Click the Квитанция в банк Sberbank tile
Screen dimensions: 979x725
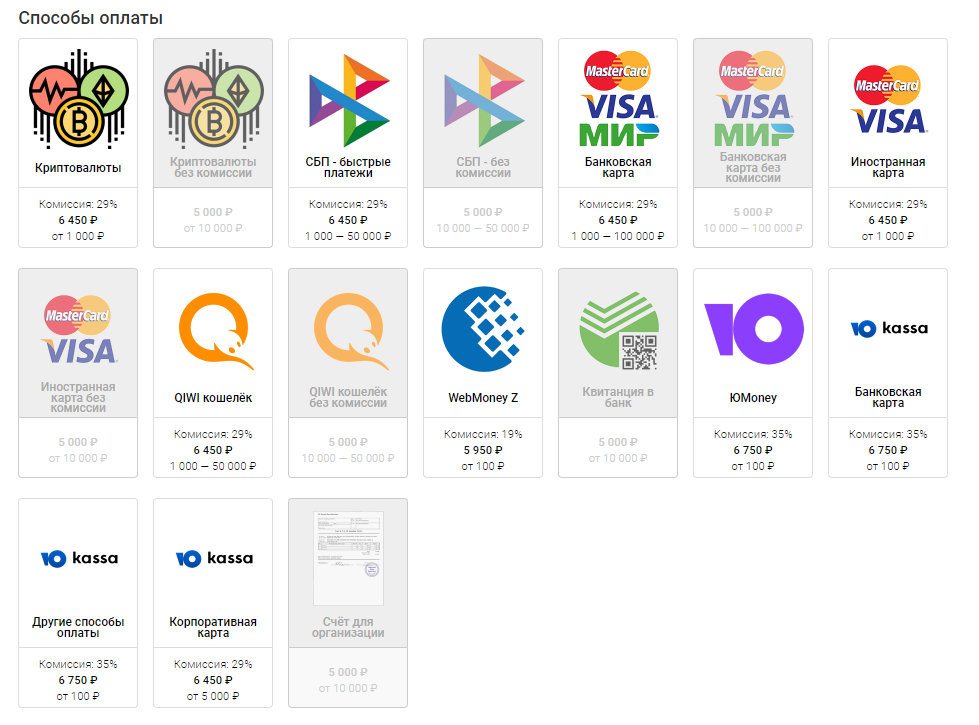(x=618, y=373)
